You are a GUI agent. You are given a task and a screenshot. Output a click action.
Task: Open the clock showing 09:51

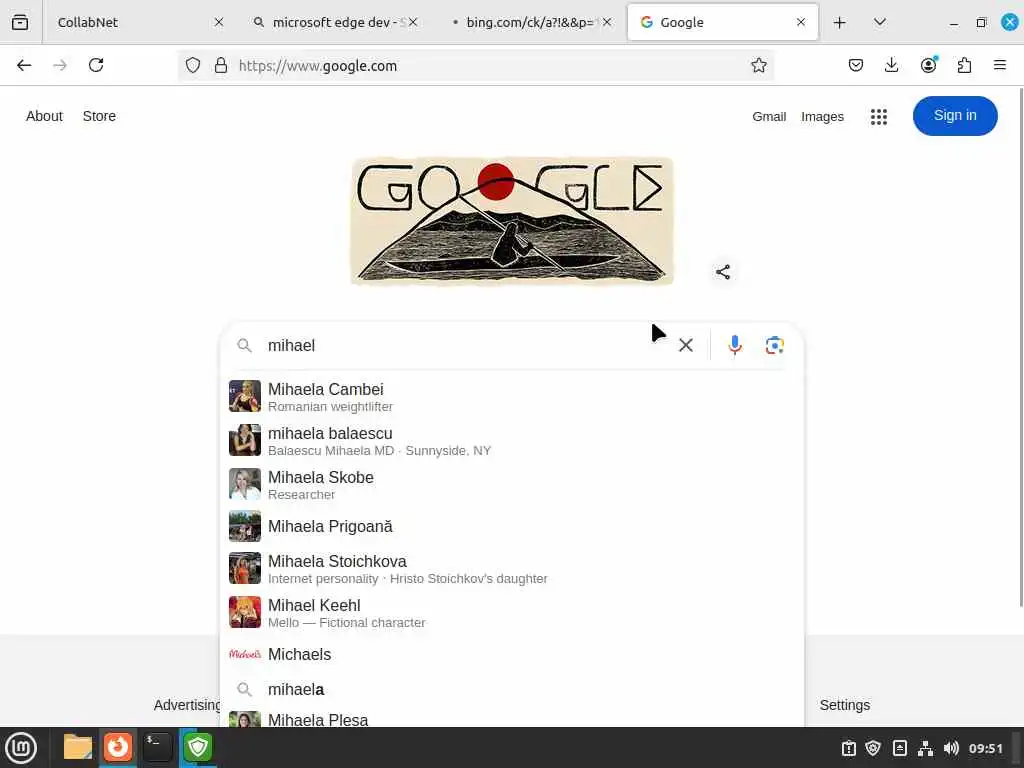pyautogui.click(x=985, y=748)
